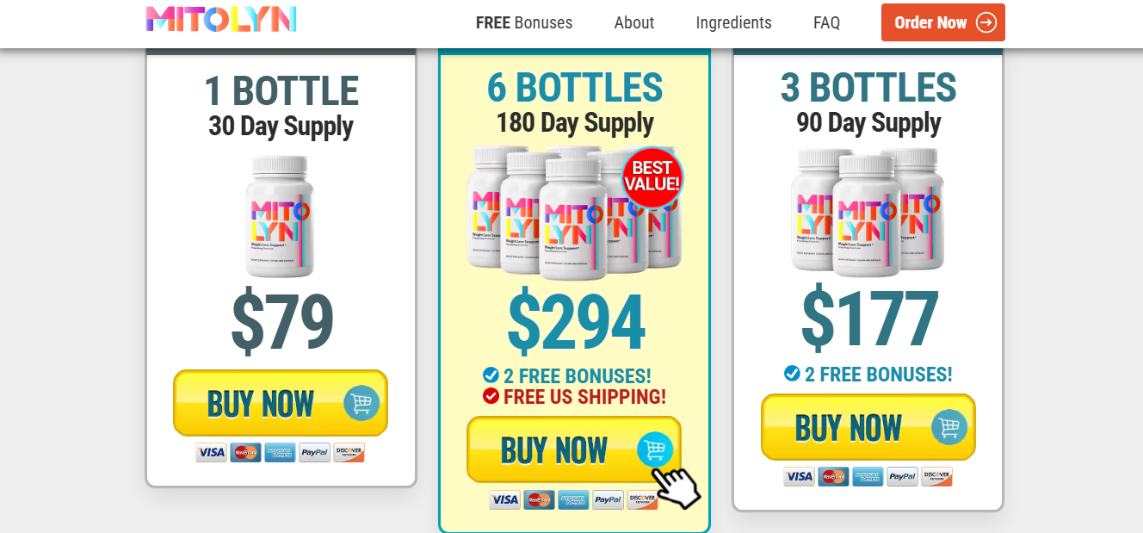Click cart icon on 1 bottle button
1143x533 pixels.
362,403
